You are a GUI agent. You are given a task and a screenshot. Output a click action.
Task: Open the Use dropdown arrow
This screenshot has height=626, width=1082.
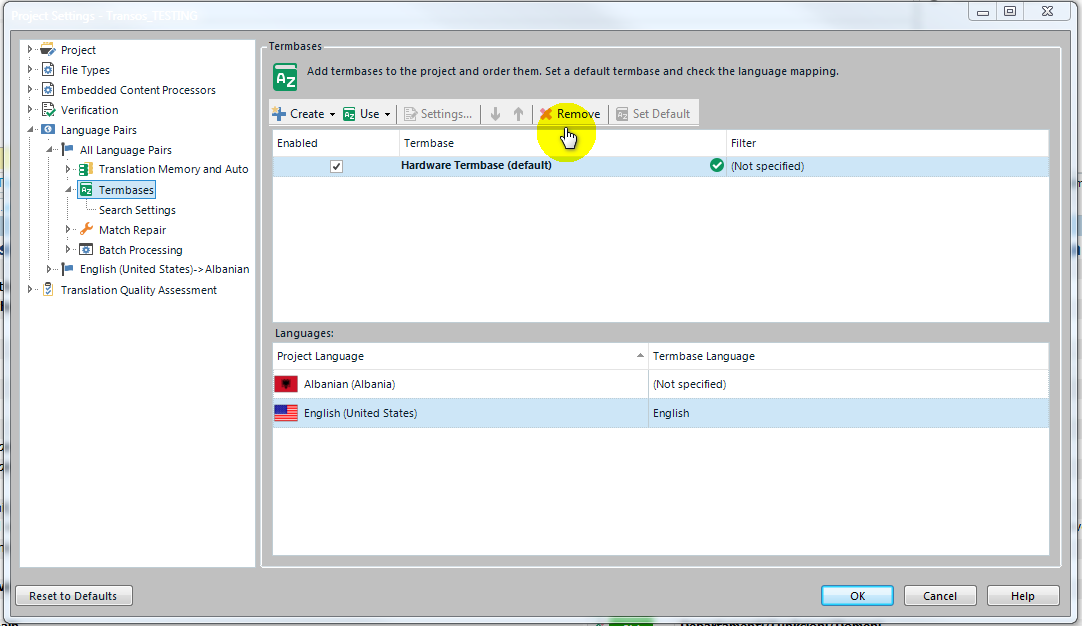coord(387,114)
